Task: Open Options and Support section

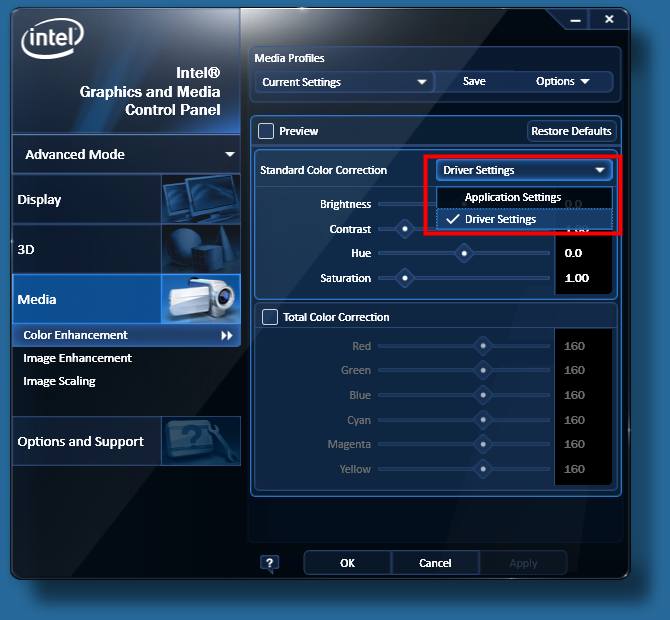Action: coord(126,441)
